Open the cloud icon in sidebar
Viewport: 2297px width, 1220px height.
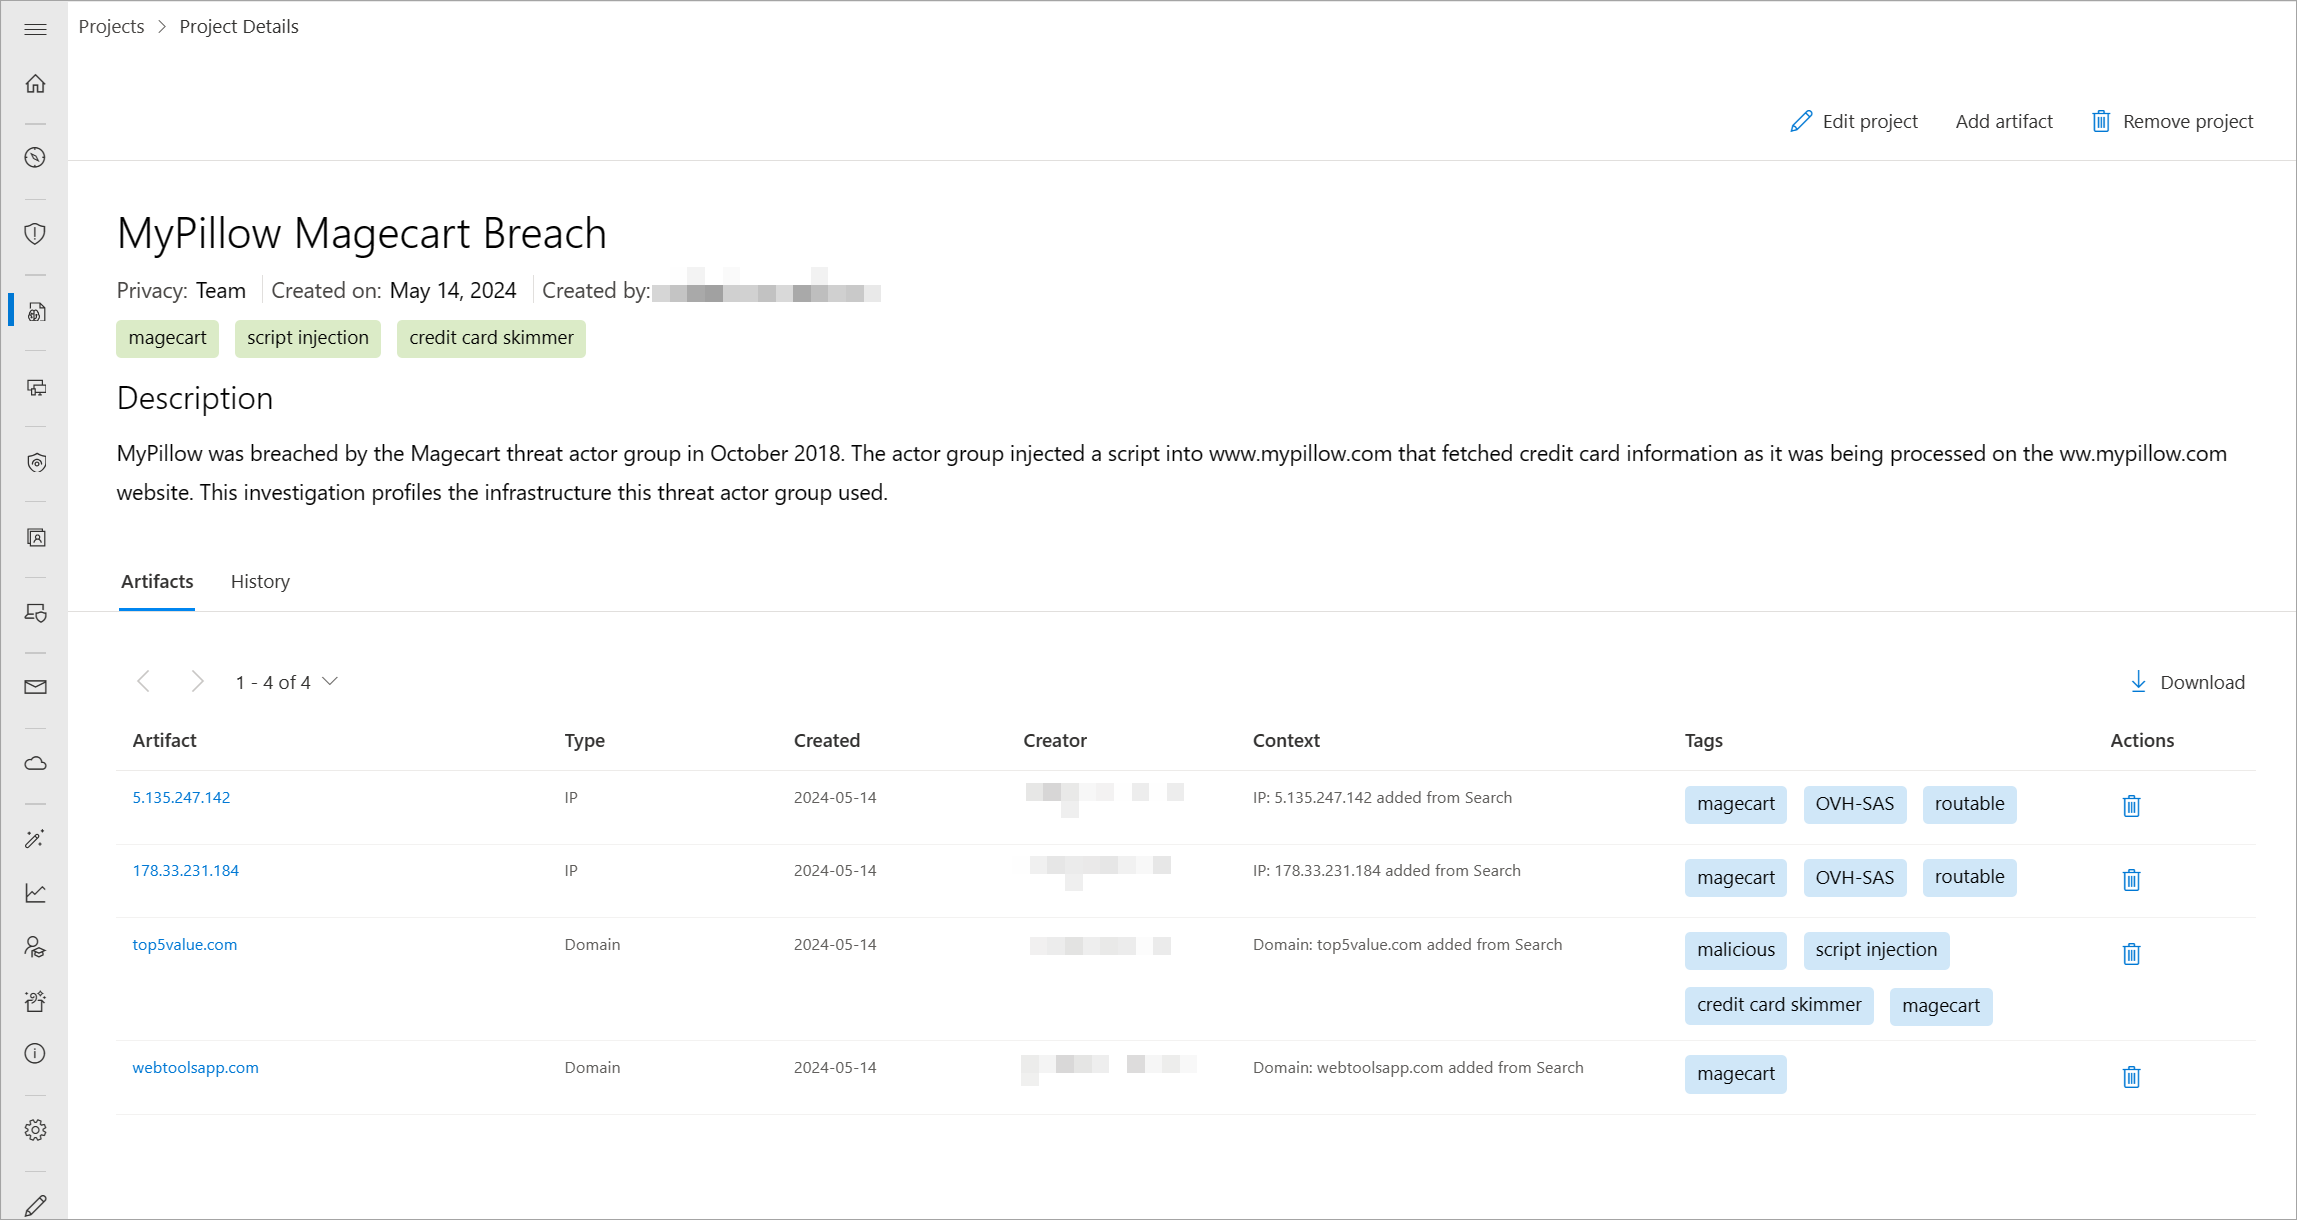coord(35,764)
